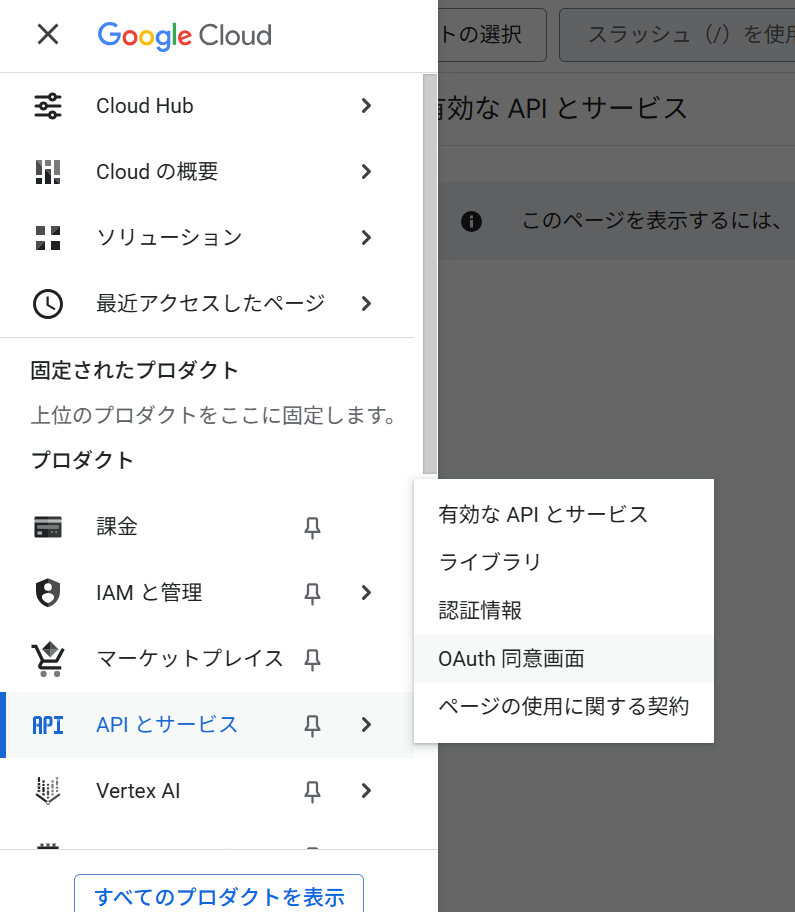Select ライブラリ in the submenu
The height and width of the screenshot is (912, 795).
point(564,562)
